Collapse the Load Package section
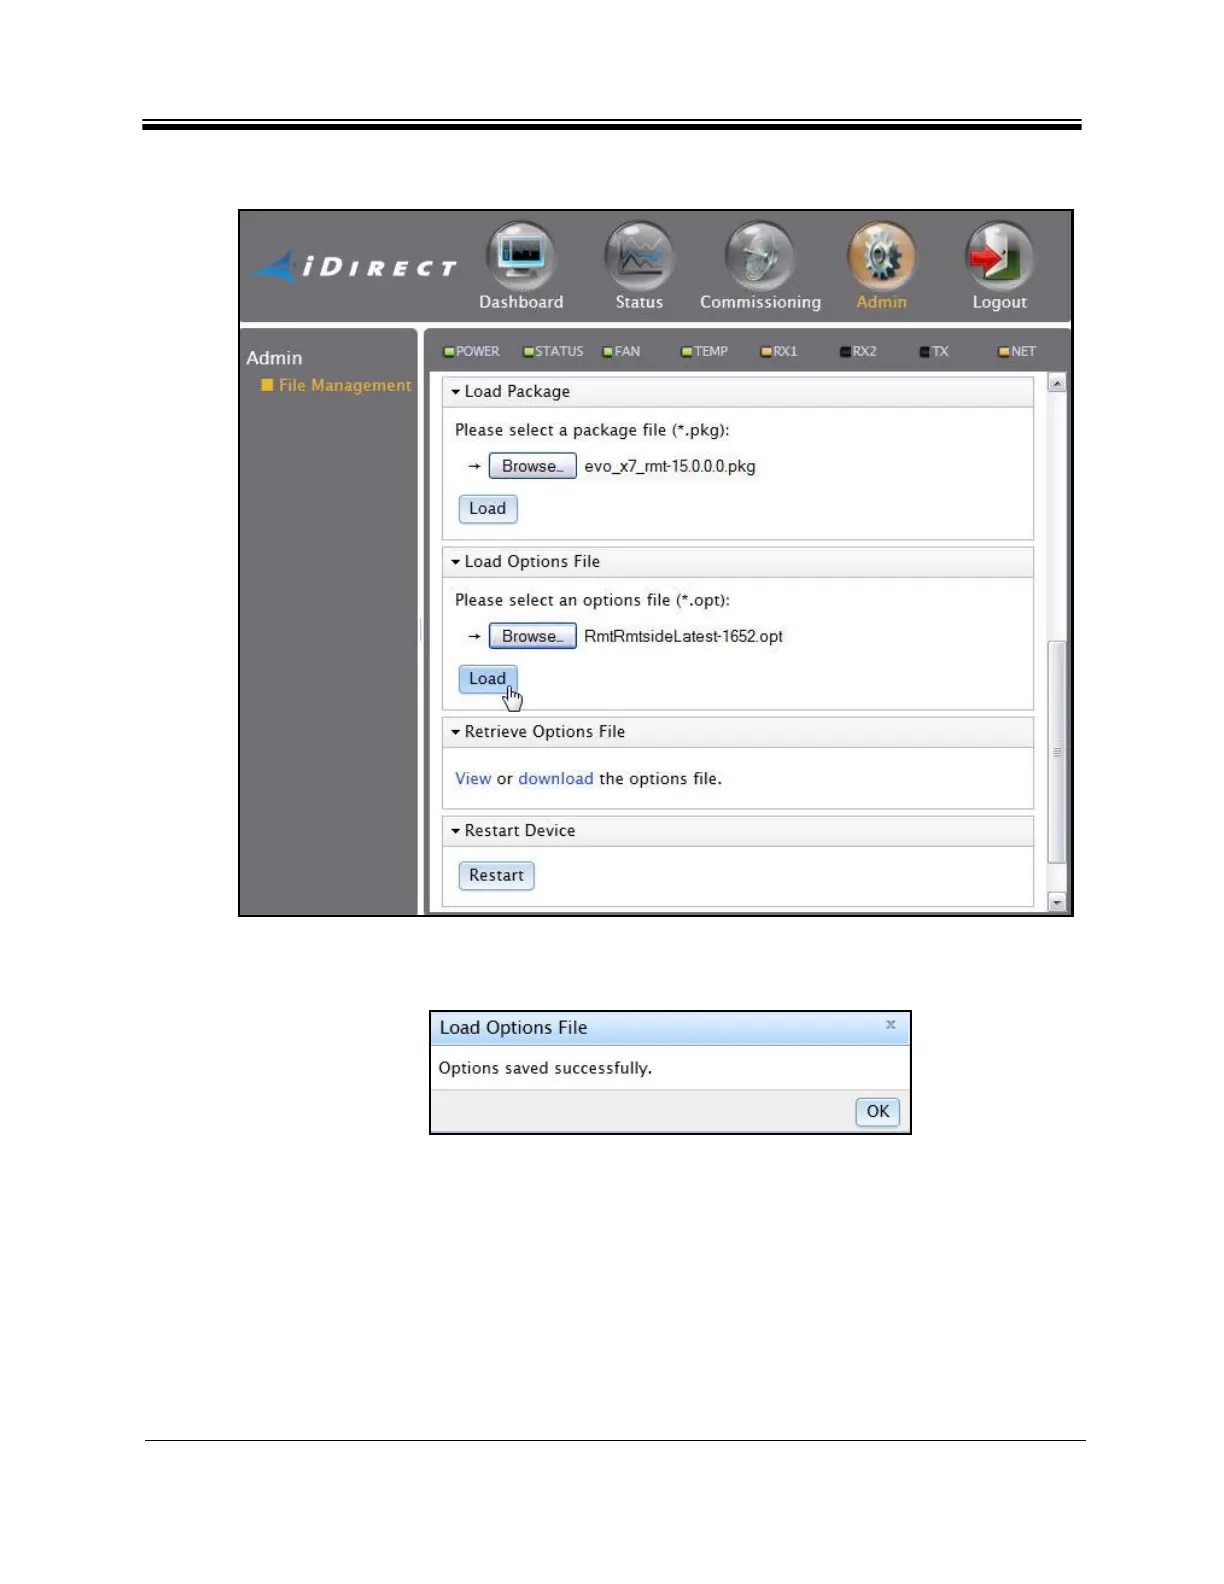1224x1584 pixels. click(455, 392)
